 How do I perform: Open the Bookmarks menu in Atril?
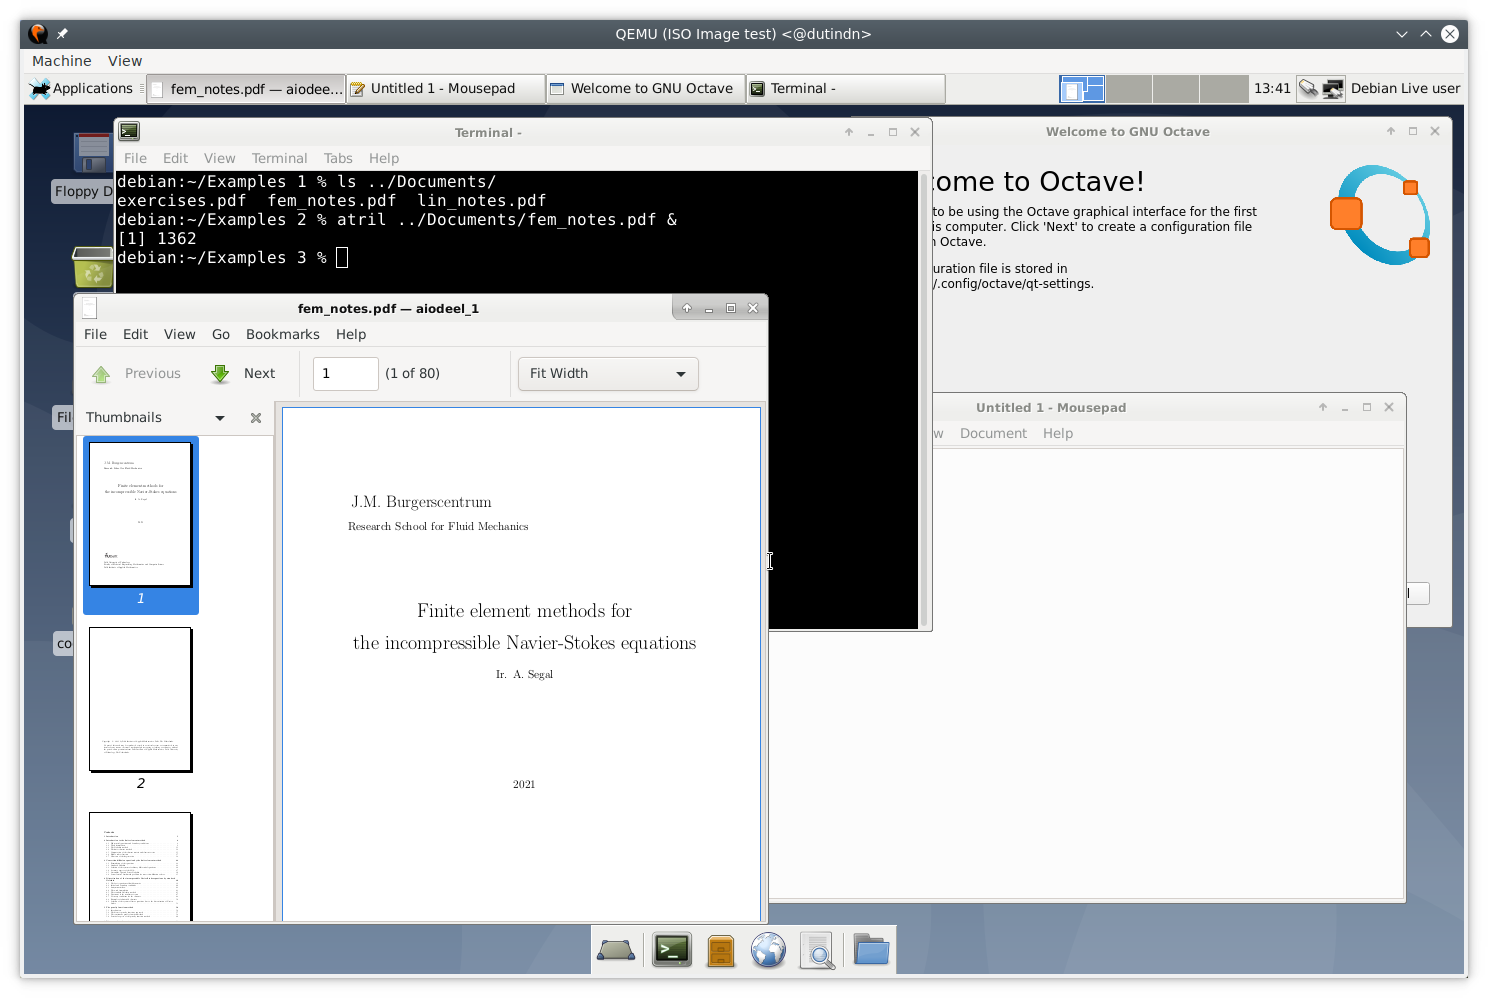282,335
